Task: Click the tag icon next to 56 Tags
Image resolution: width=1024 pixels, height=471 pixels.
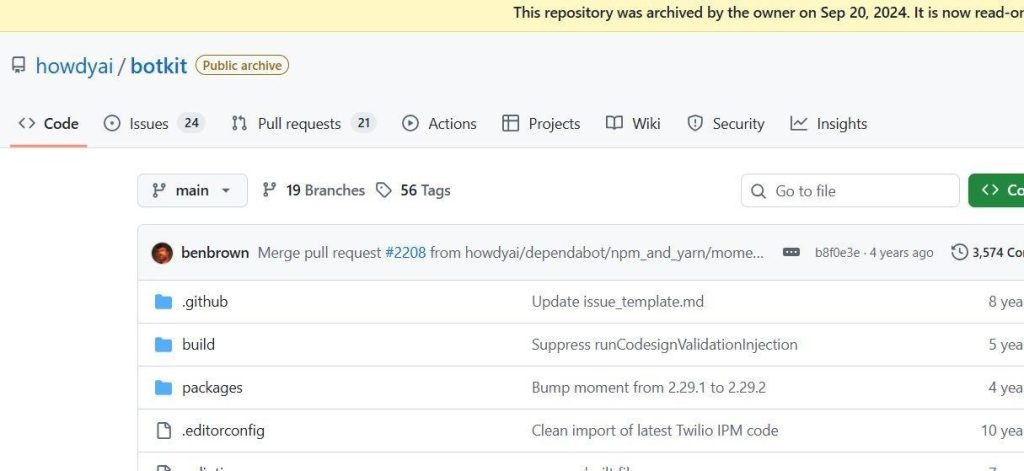Action: click(384, 190)
